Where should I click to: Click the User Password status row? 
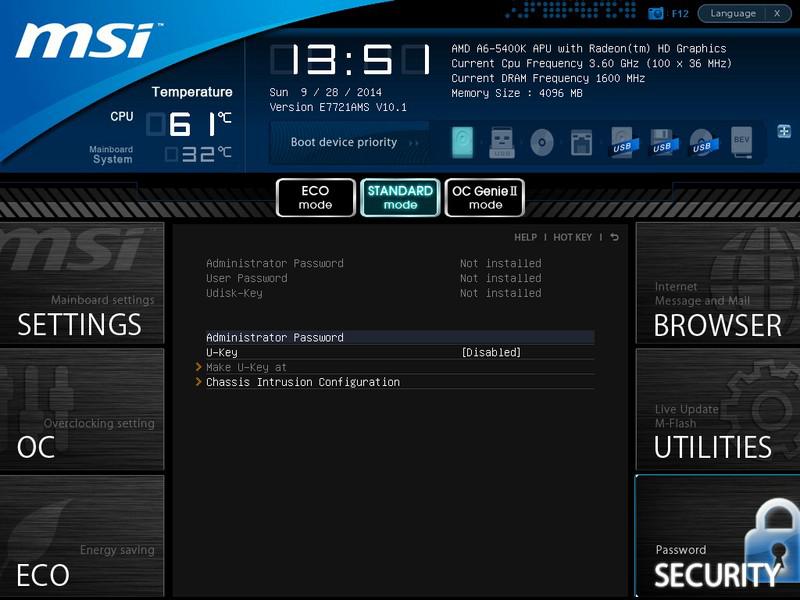tap(373, 278)
